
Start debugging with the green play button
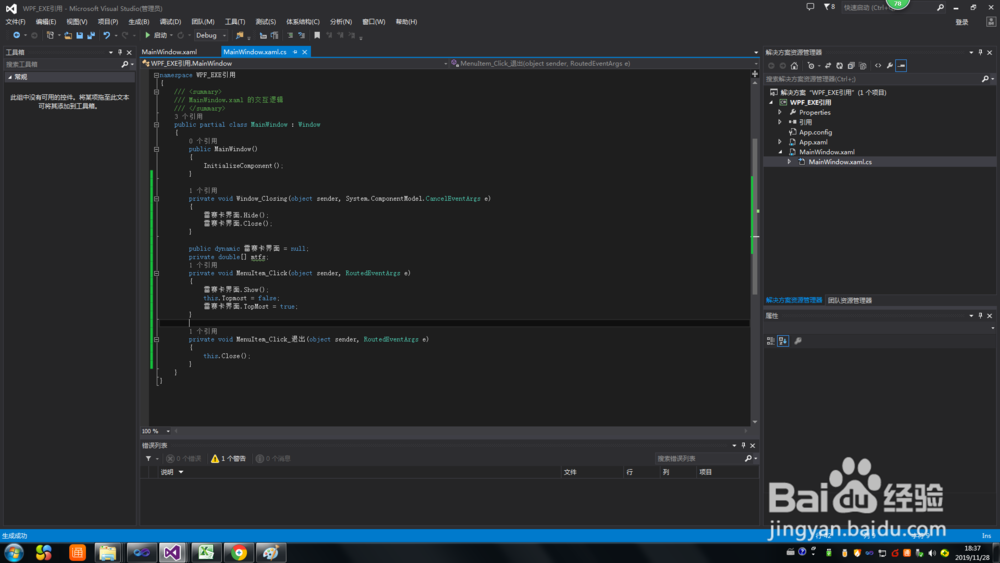[147, 35]
